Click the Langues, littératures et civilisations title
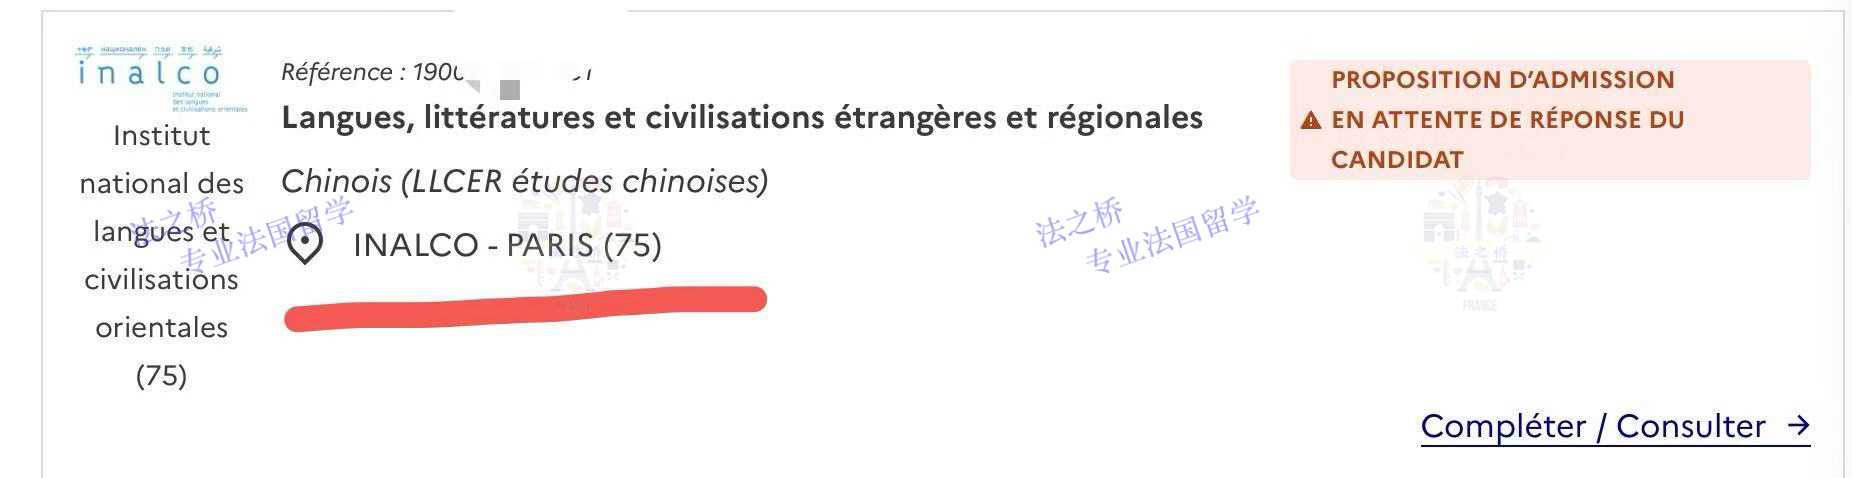1852x478 pixels. coord(741,118)
